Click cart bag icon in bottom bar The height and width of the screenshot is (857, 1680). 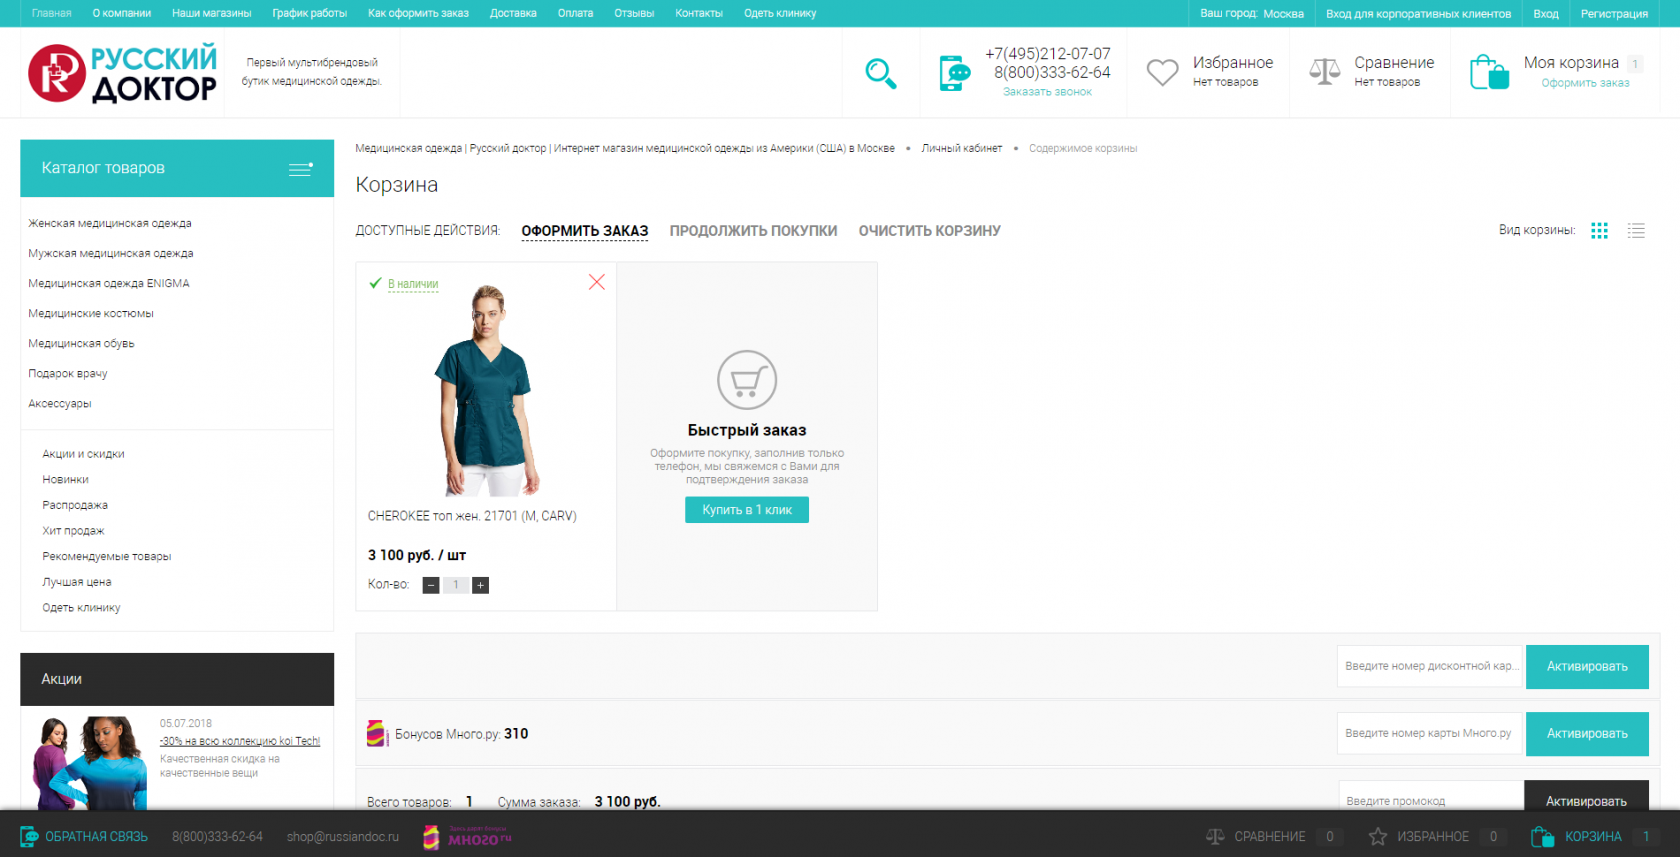(1542, 837)
